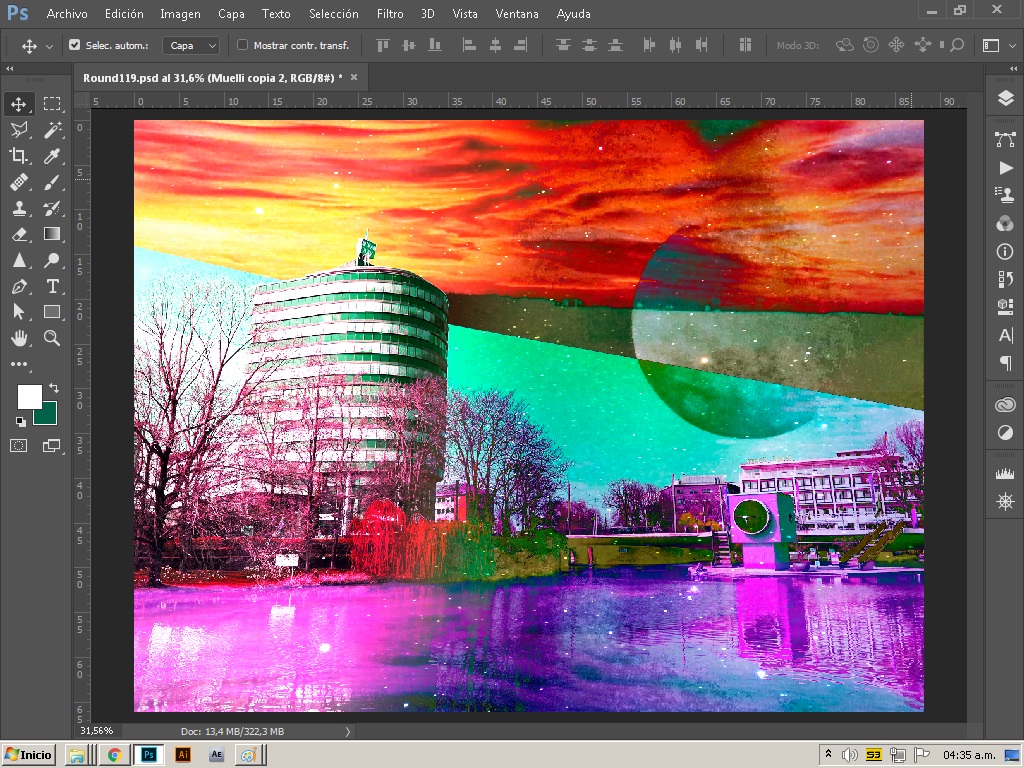
Task: Open the Info panel icon
Action: click(x=1005, y=251)
